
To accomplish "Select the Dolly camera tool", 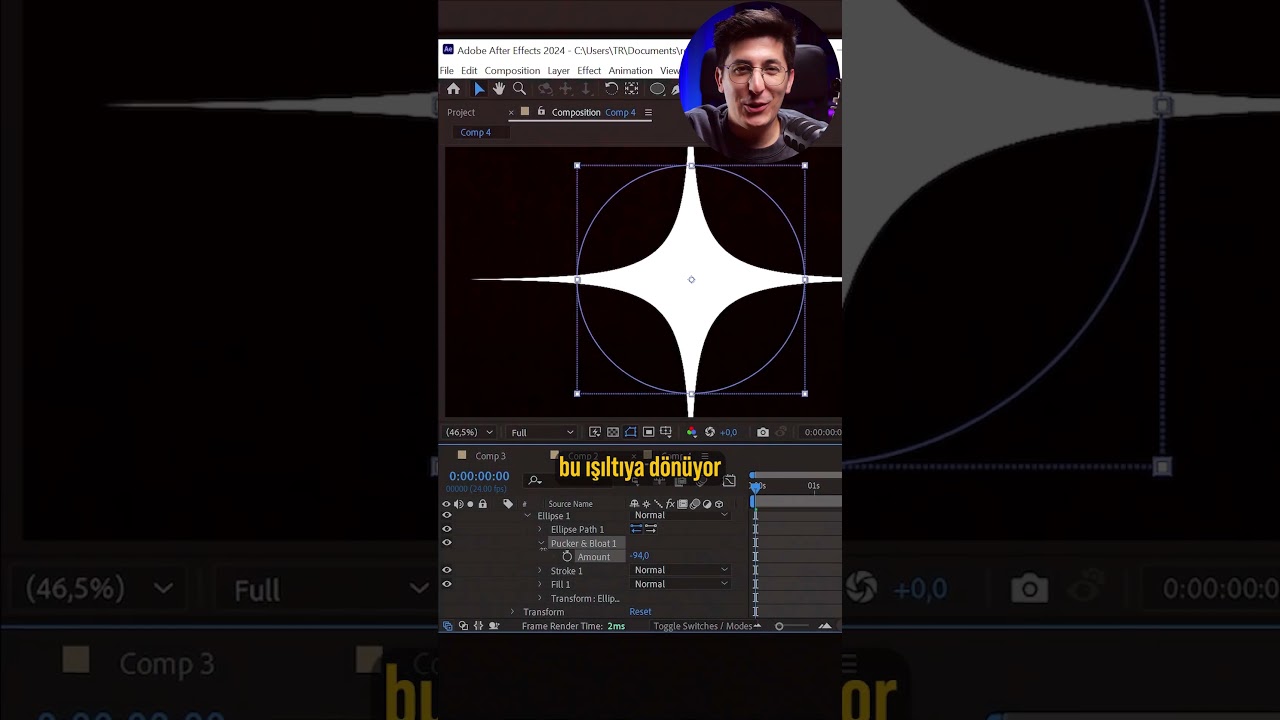I will (586, 89).
